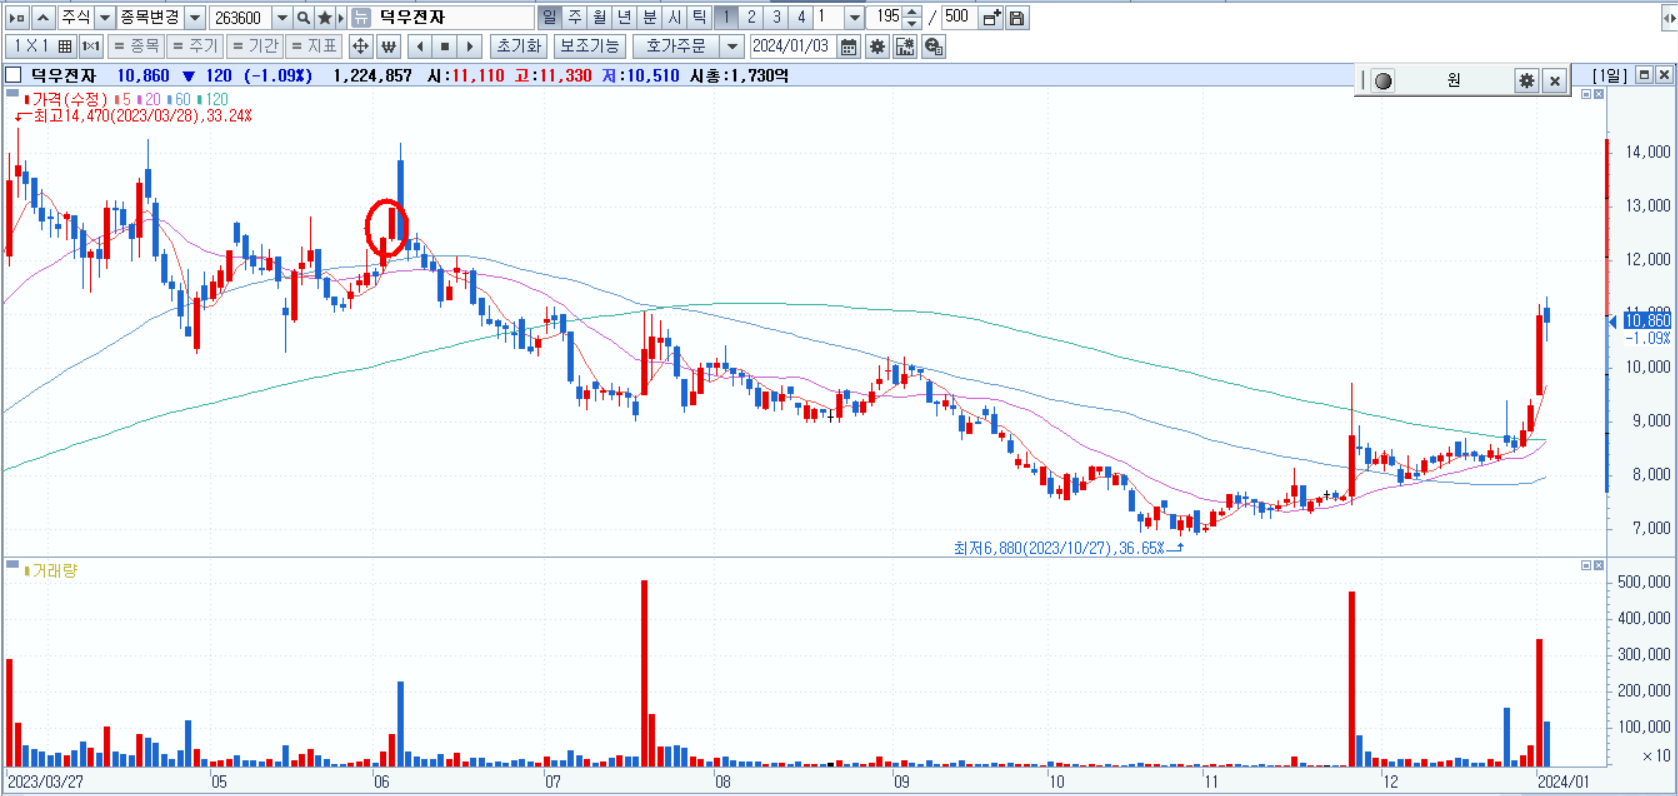Viewport: 1678px width, 796px height.
Task: Click the 120-day moving average legend
Action: [x=212, y=99]
